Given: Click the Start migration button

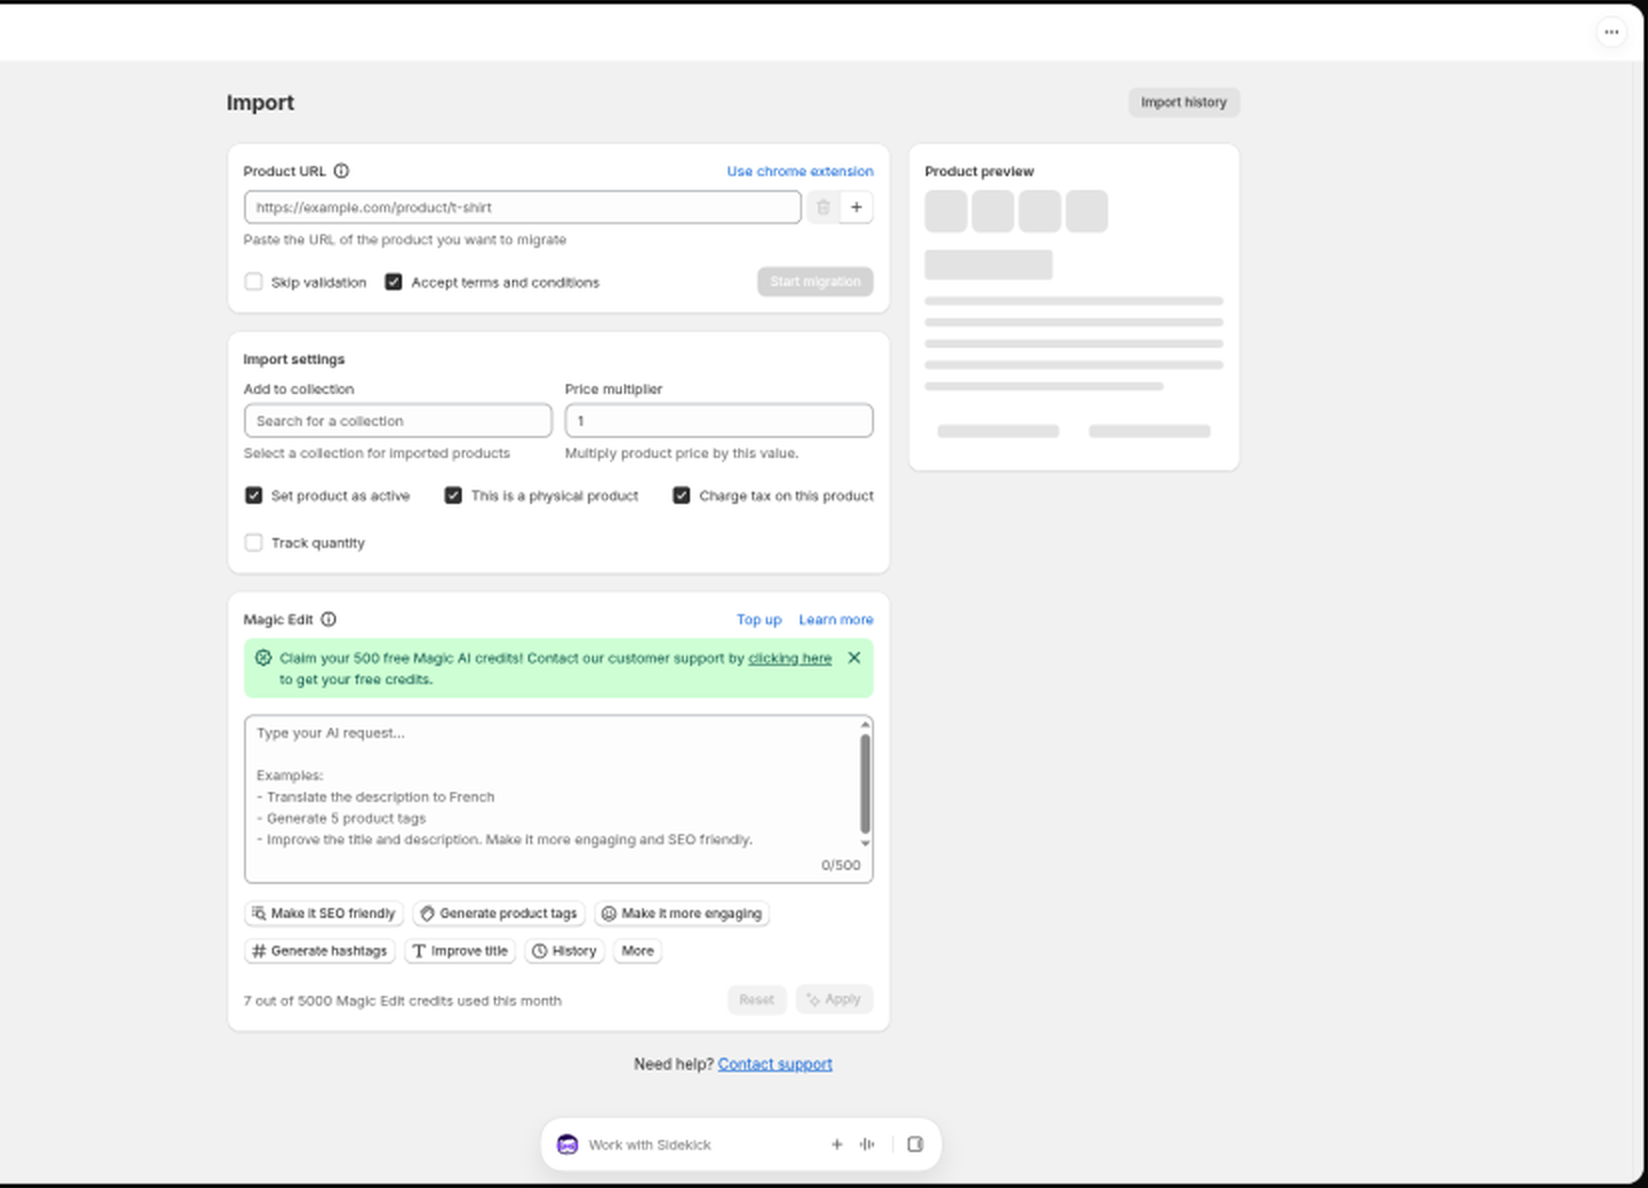Looking at the screenshot, I should 815,282.
